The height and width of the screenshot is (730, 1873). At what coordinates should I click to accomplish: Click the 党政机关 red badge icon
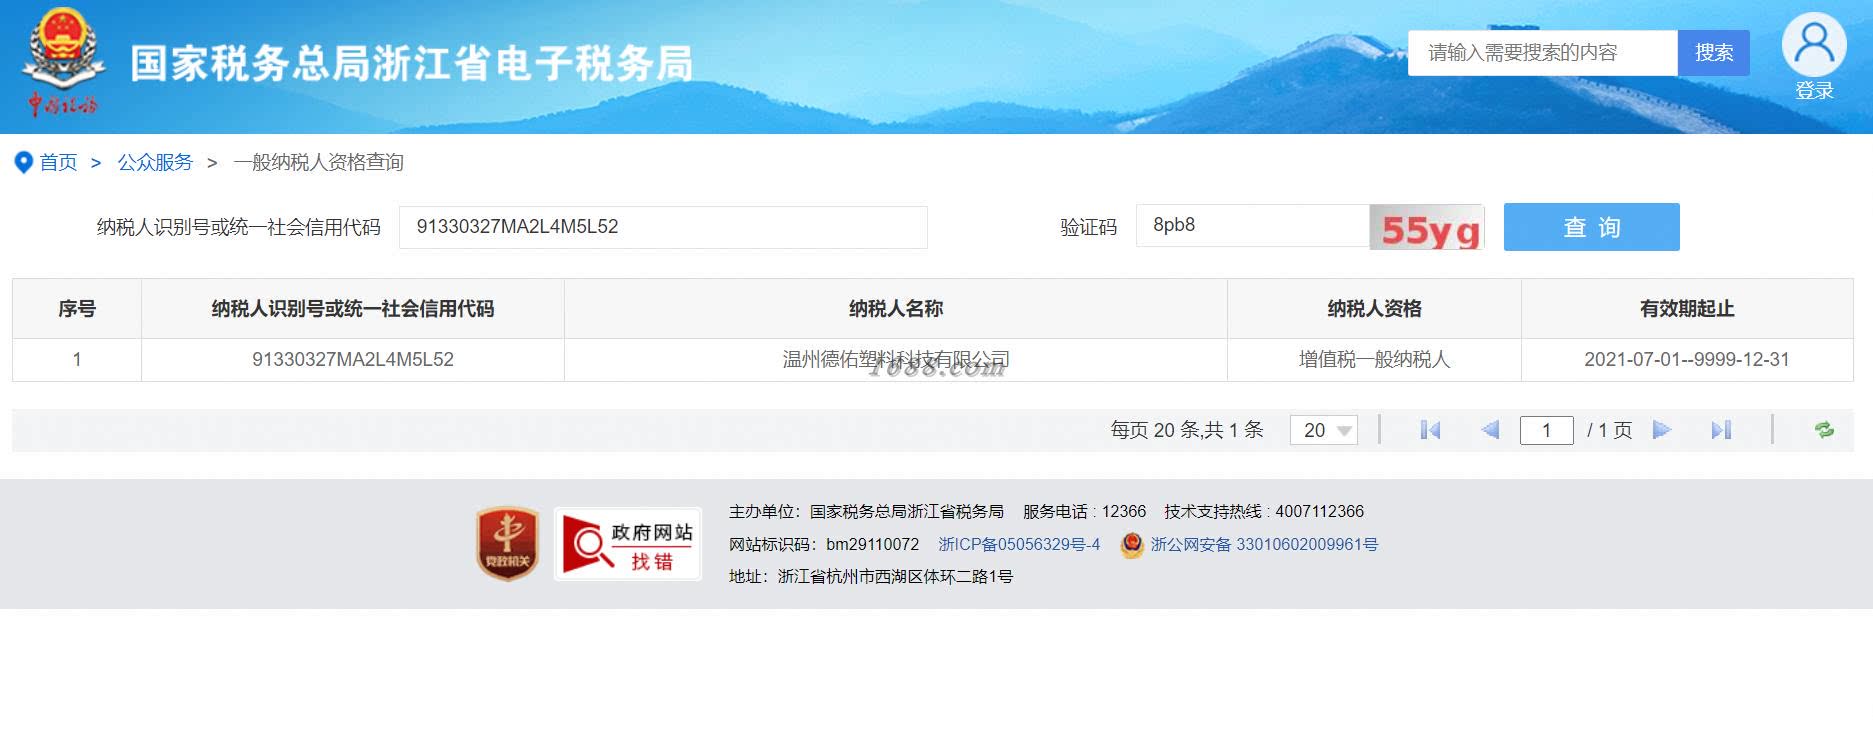point(507,544)
